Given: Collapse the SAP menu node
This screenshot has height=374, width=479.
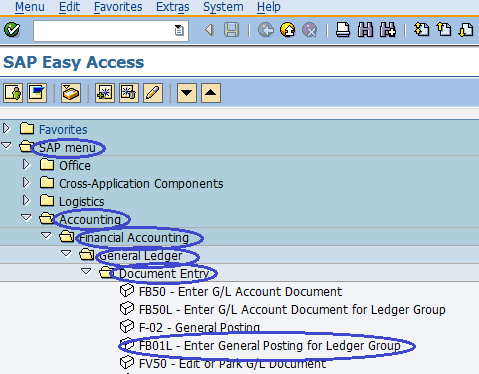Looking at the screenshot, I should pos(6,146).
